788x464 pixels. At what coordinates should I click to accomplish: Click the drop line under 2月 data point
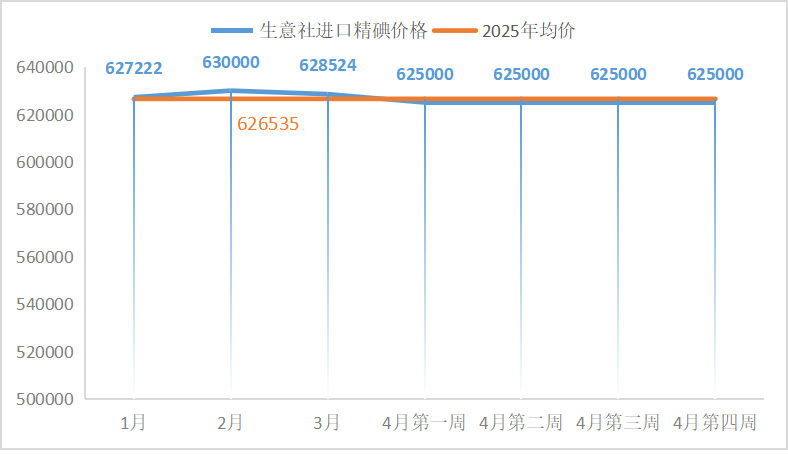pyautogui.click(x=231, y=245)
